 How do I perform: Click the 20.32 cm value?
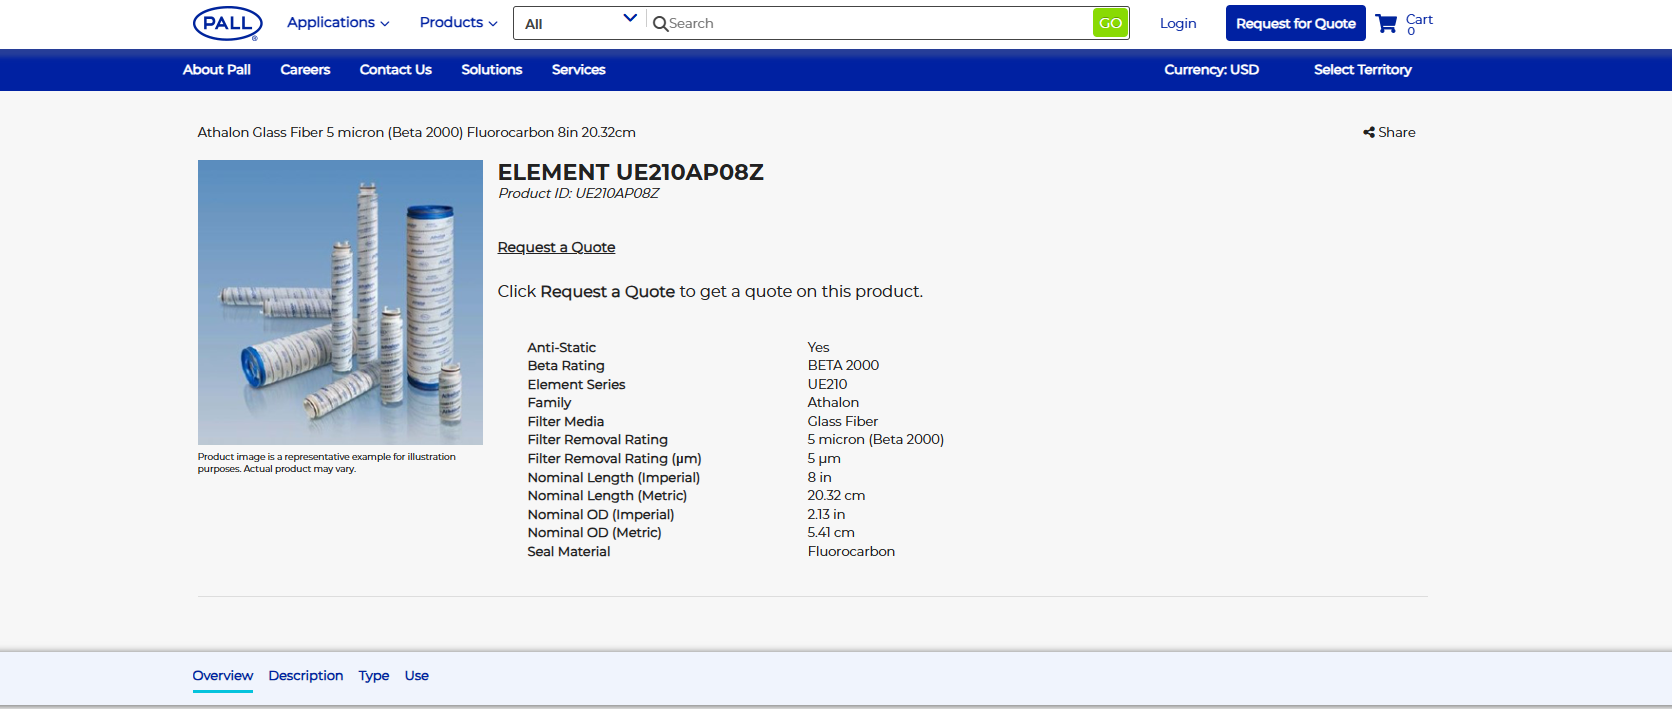(x=836, y=496)
